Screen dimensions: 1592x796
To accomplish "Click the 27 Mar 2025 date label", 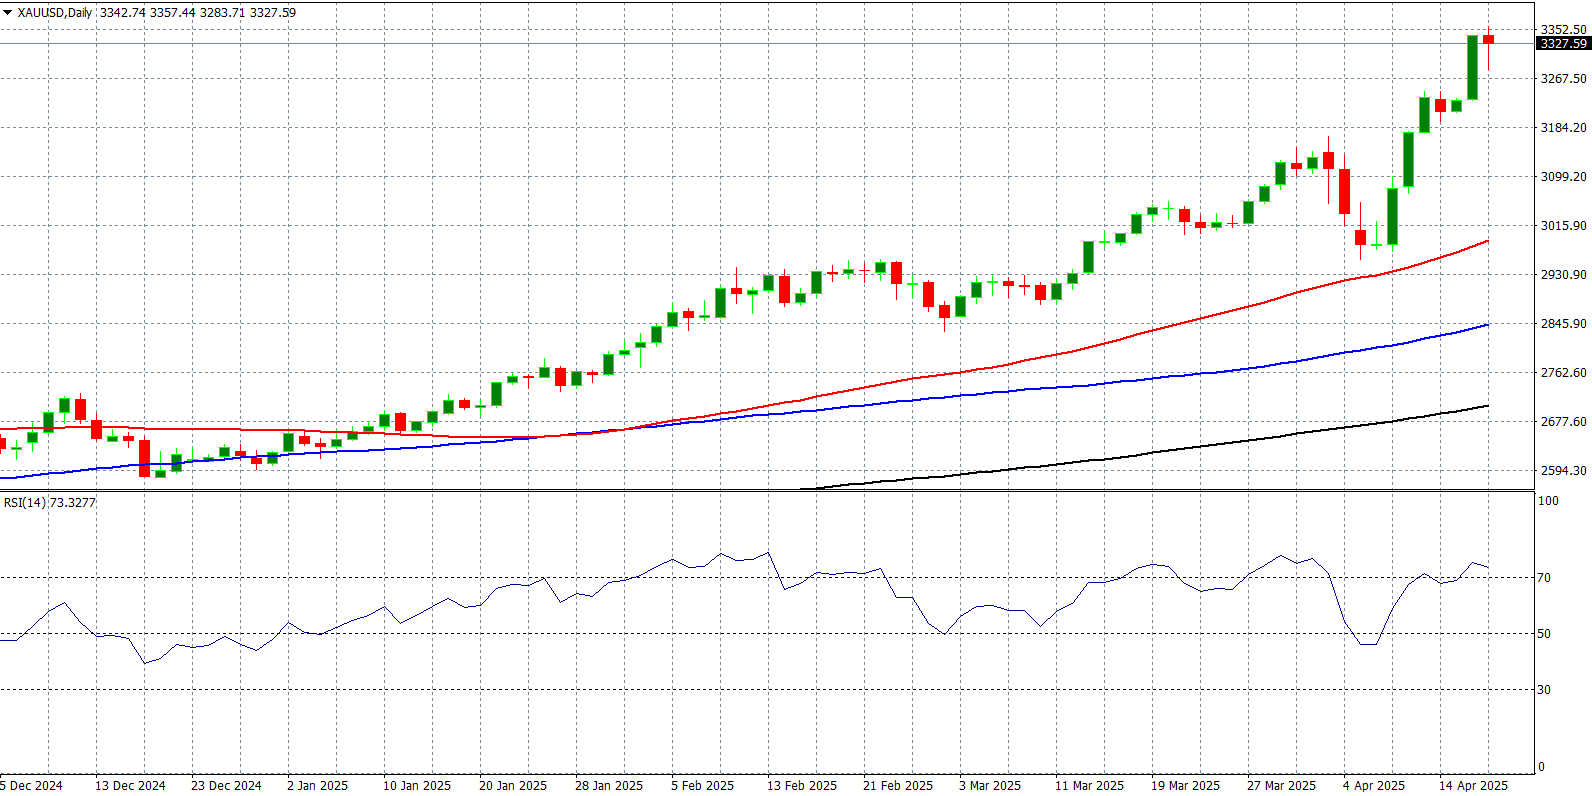I will tap(1281, 785).
